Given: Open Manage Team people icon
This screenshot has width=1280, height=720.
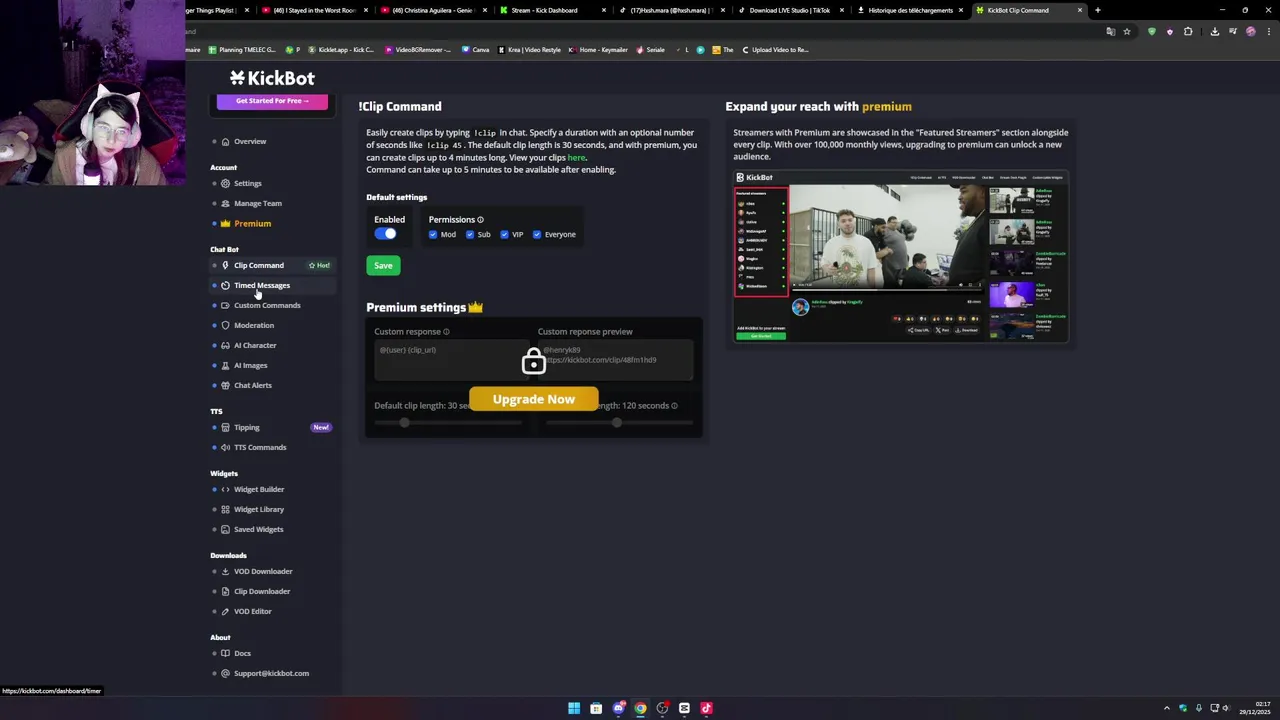Looking at the screenshot, I should (x=225, y=203).
